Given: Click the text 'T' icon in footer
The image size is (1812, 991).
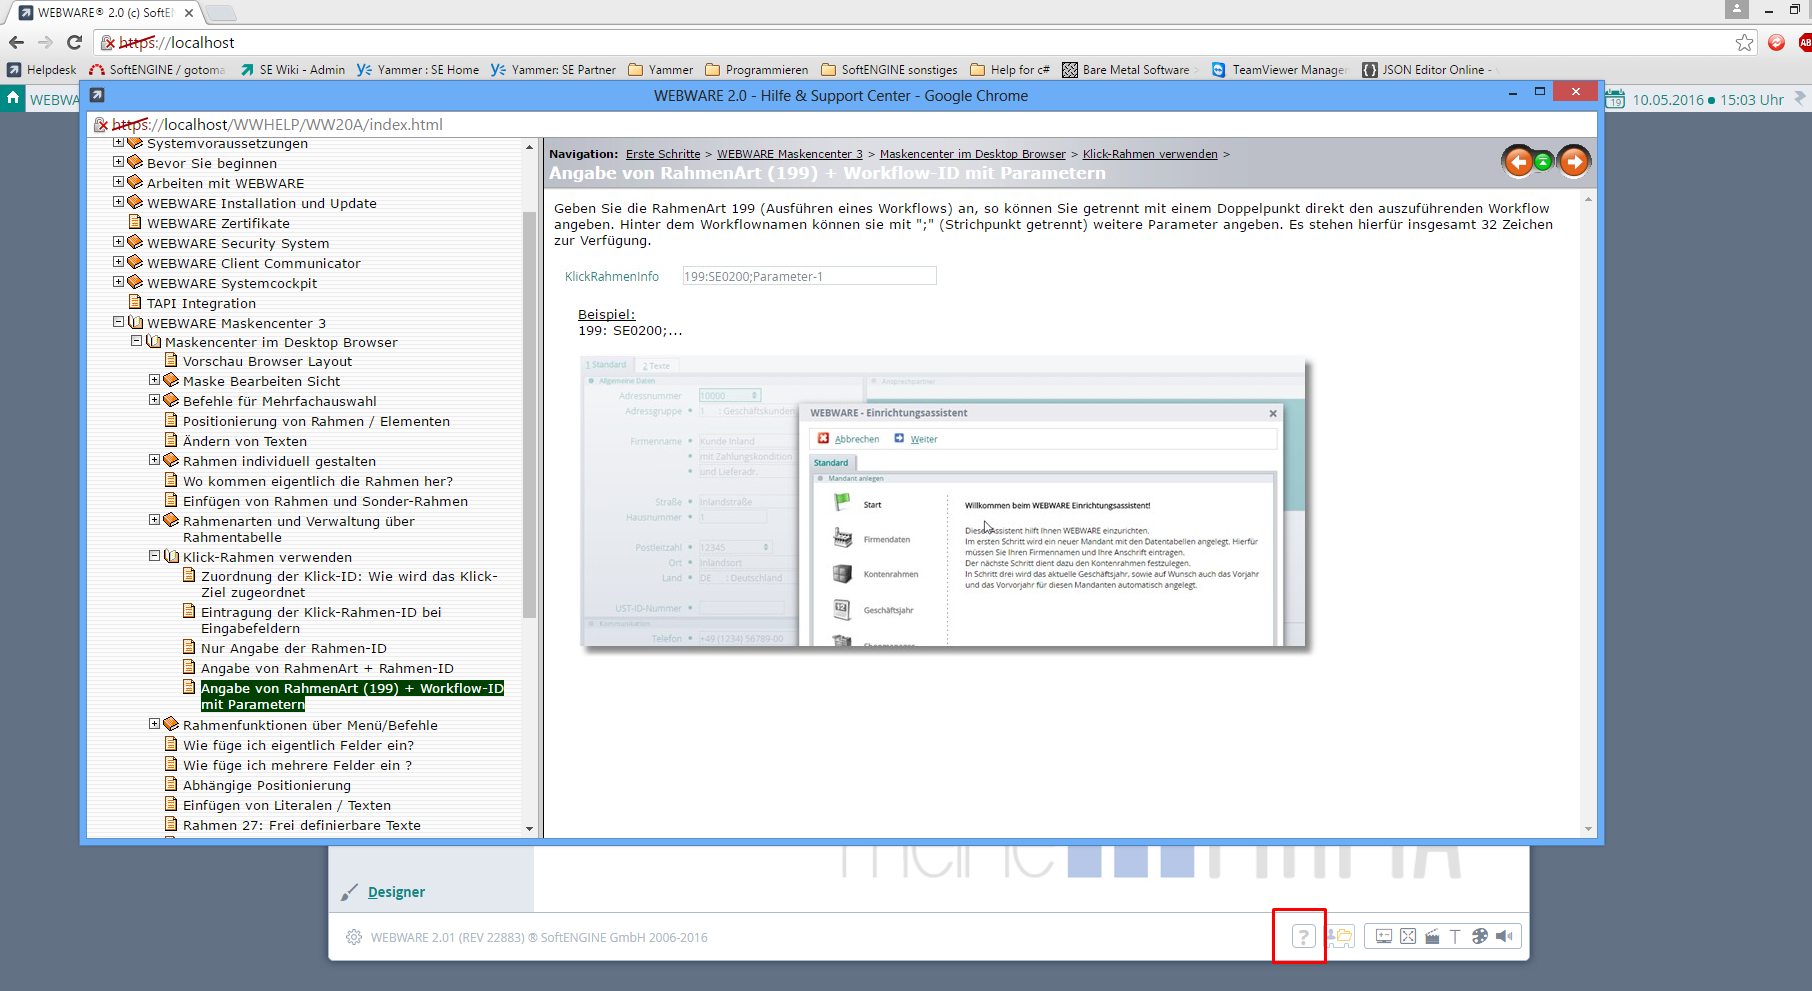Looking at the screenshot, I should pos(1455,937).
